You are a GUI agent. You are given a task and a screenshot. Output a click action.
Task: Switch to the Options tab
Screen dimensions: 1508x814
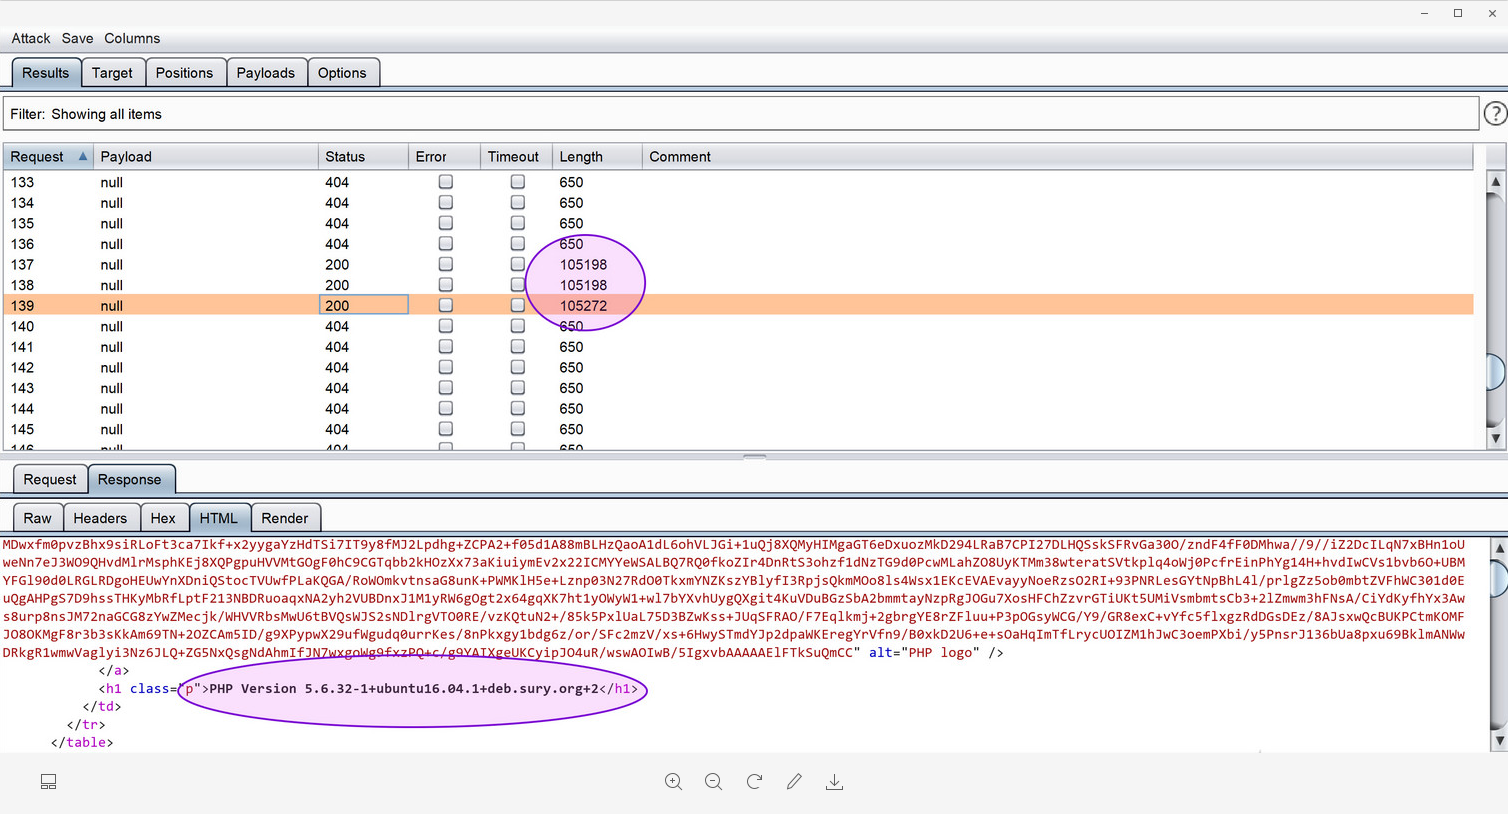pos(342,73)
